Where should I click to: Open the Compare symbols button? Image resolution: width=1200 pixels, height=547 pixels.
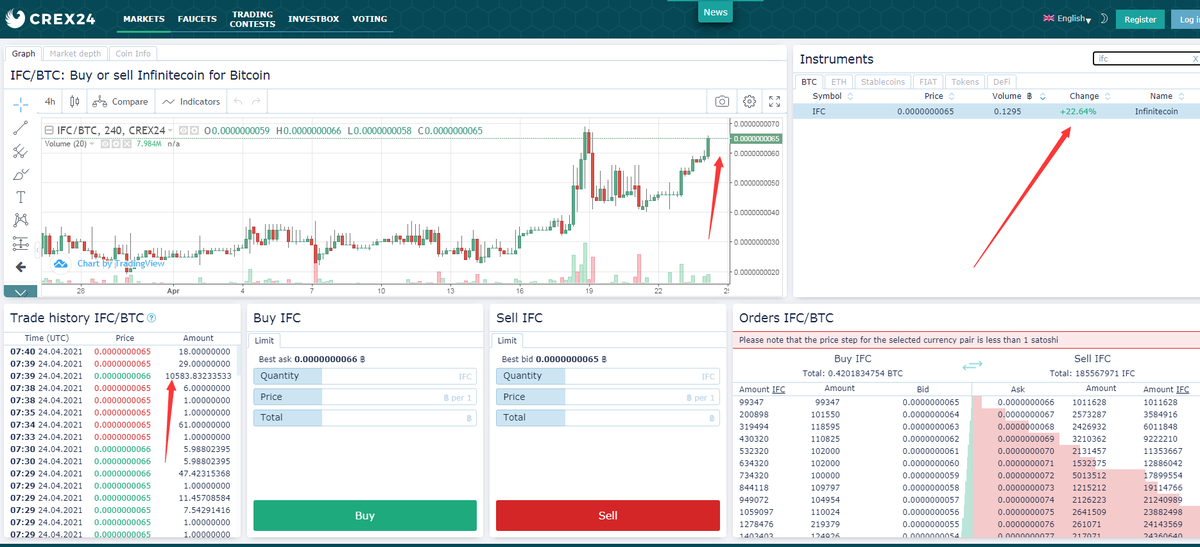coord(120,101)
